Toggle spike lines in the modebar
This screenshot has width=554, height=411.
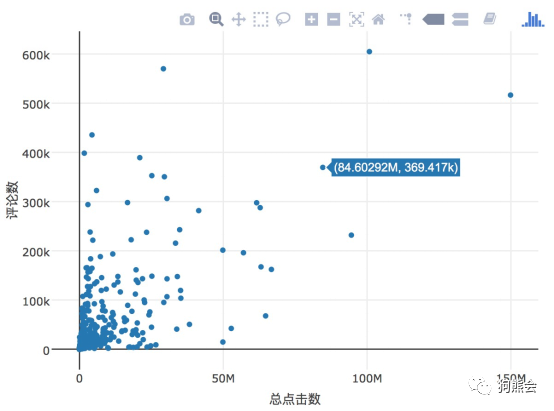pyautogui.click(x=406, y=19)
